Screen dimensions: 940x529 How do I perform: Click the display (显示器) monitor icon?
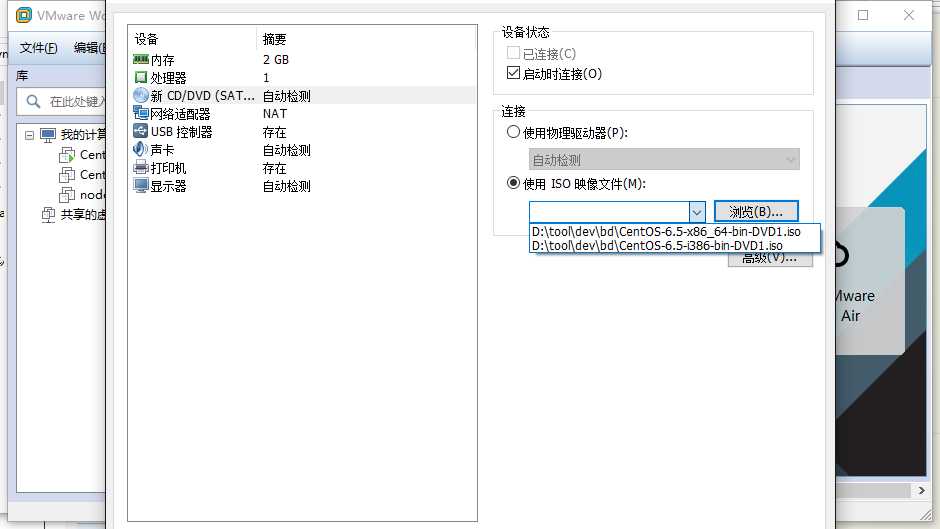(141, 185)
